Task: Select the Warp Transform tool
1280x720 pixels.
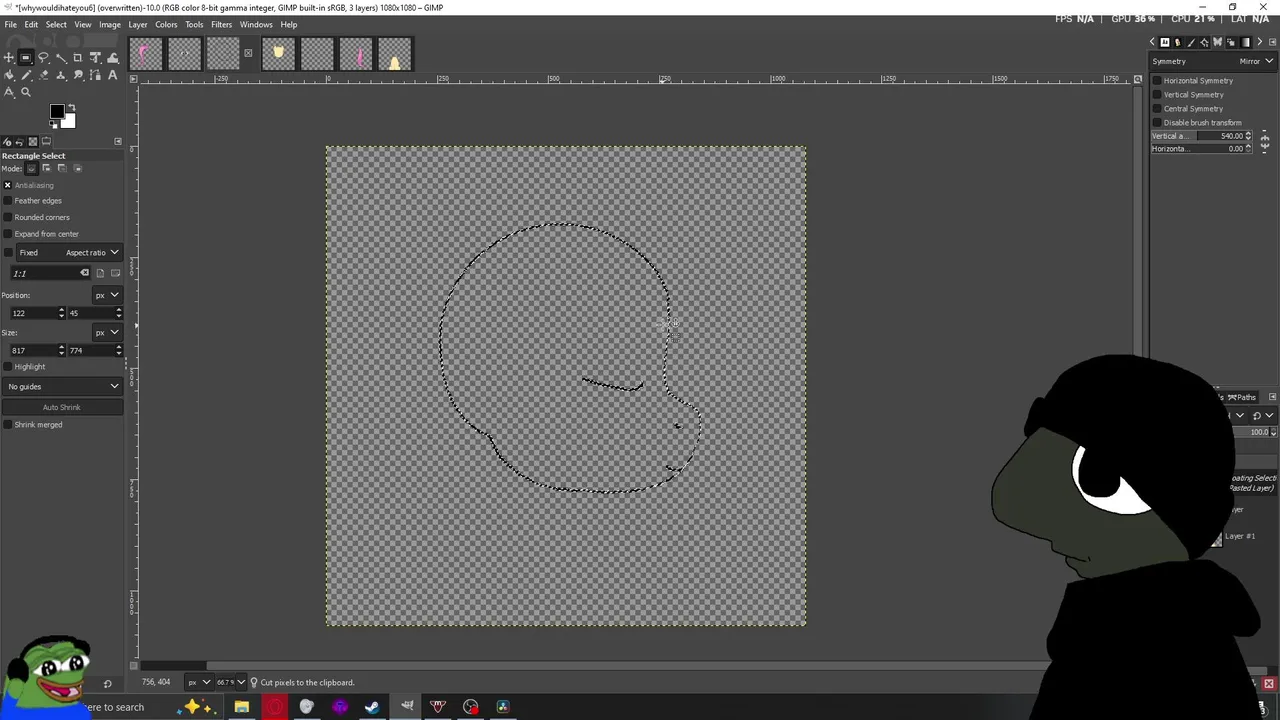Action: coord(113,58)
